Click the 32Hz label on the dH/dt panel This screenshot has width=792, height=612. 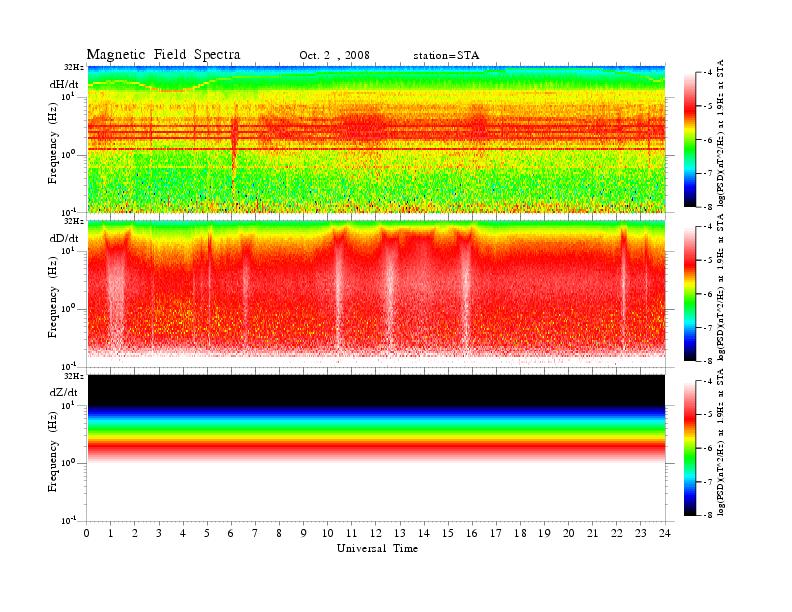pos(74,67)
